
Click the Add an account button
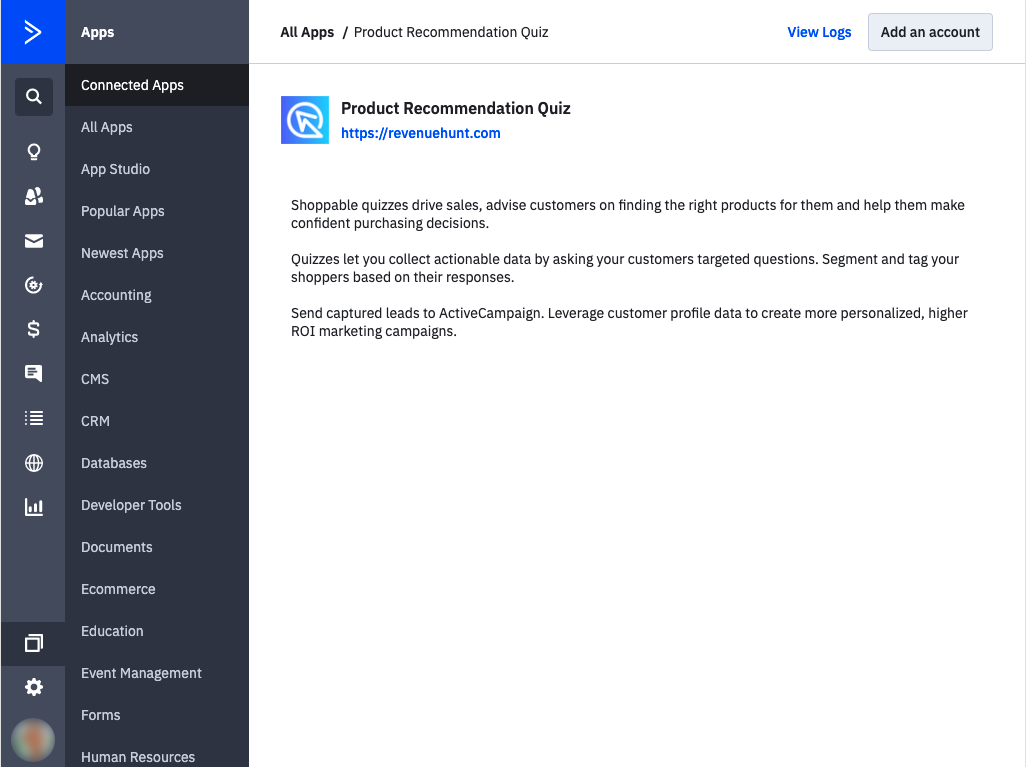pos(930,32)
